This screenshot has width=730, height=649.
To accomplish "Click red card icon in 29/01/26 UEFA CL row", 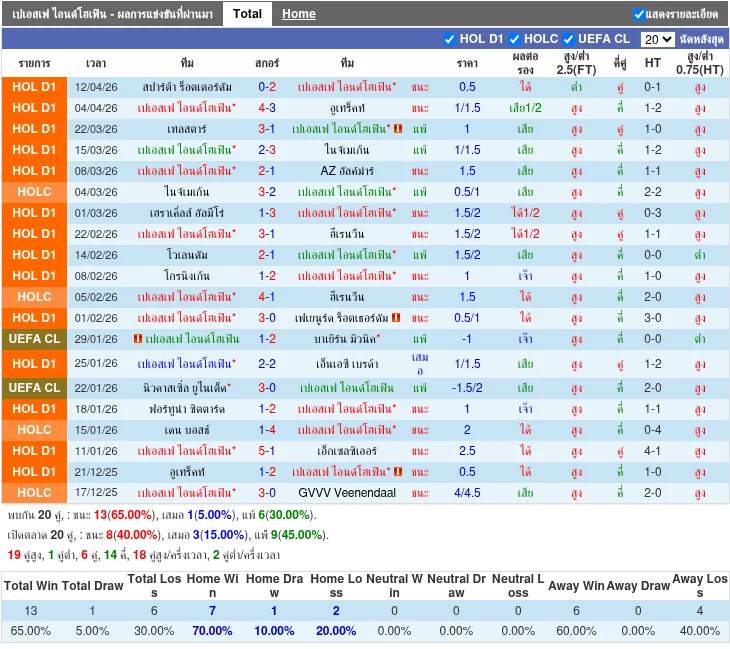I will coord(137,340).
